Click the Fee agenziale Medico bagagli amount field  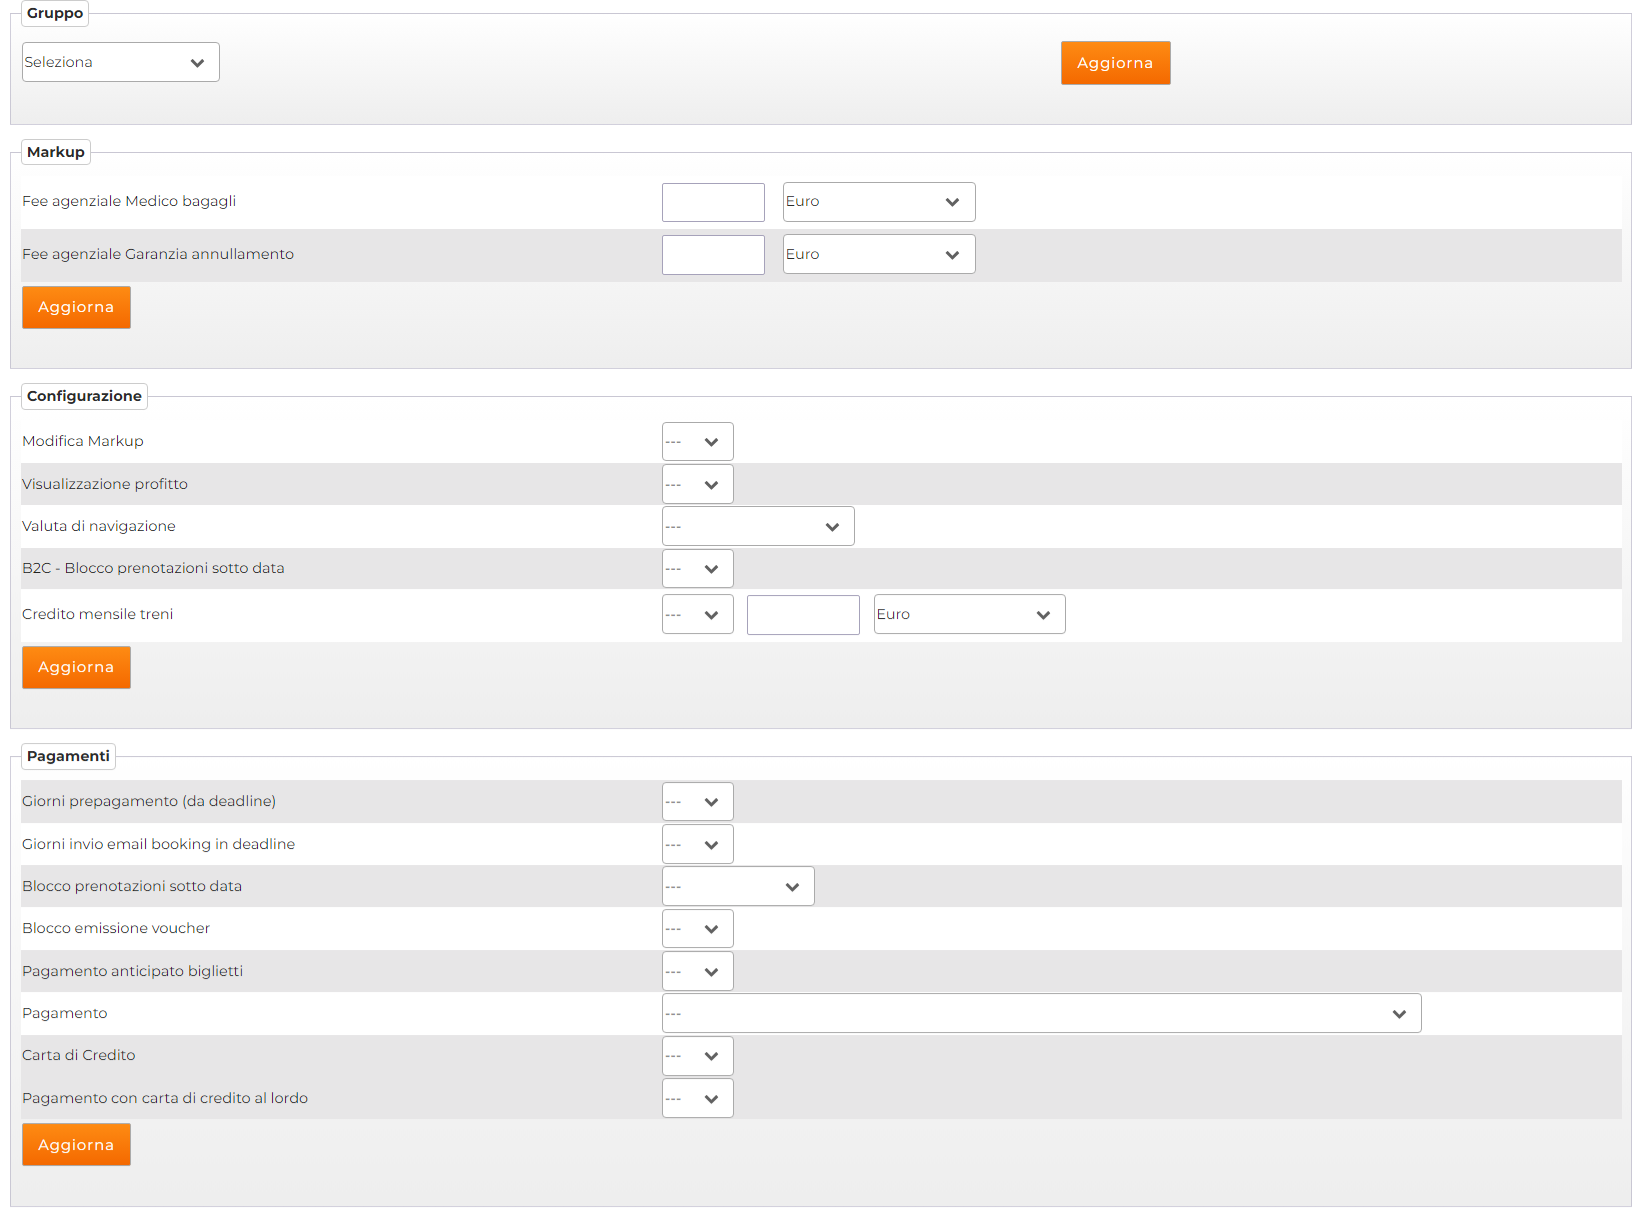(x=713, y=202)
